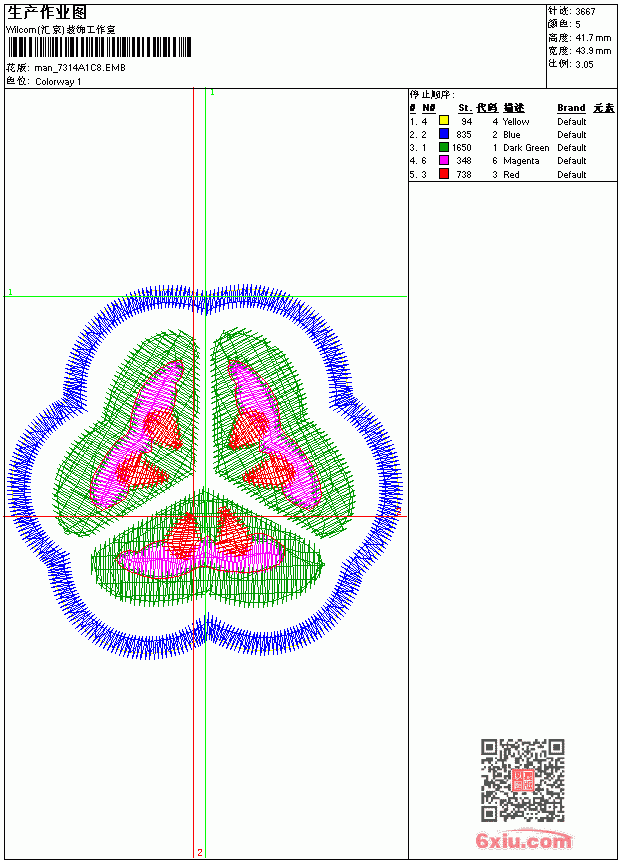Screen dimensions: 620x860
Task: Click the red seal in QR code center
Action: (523, 780)
